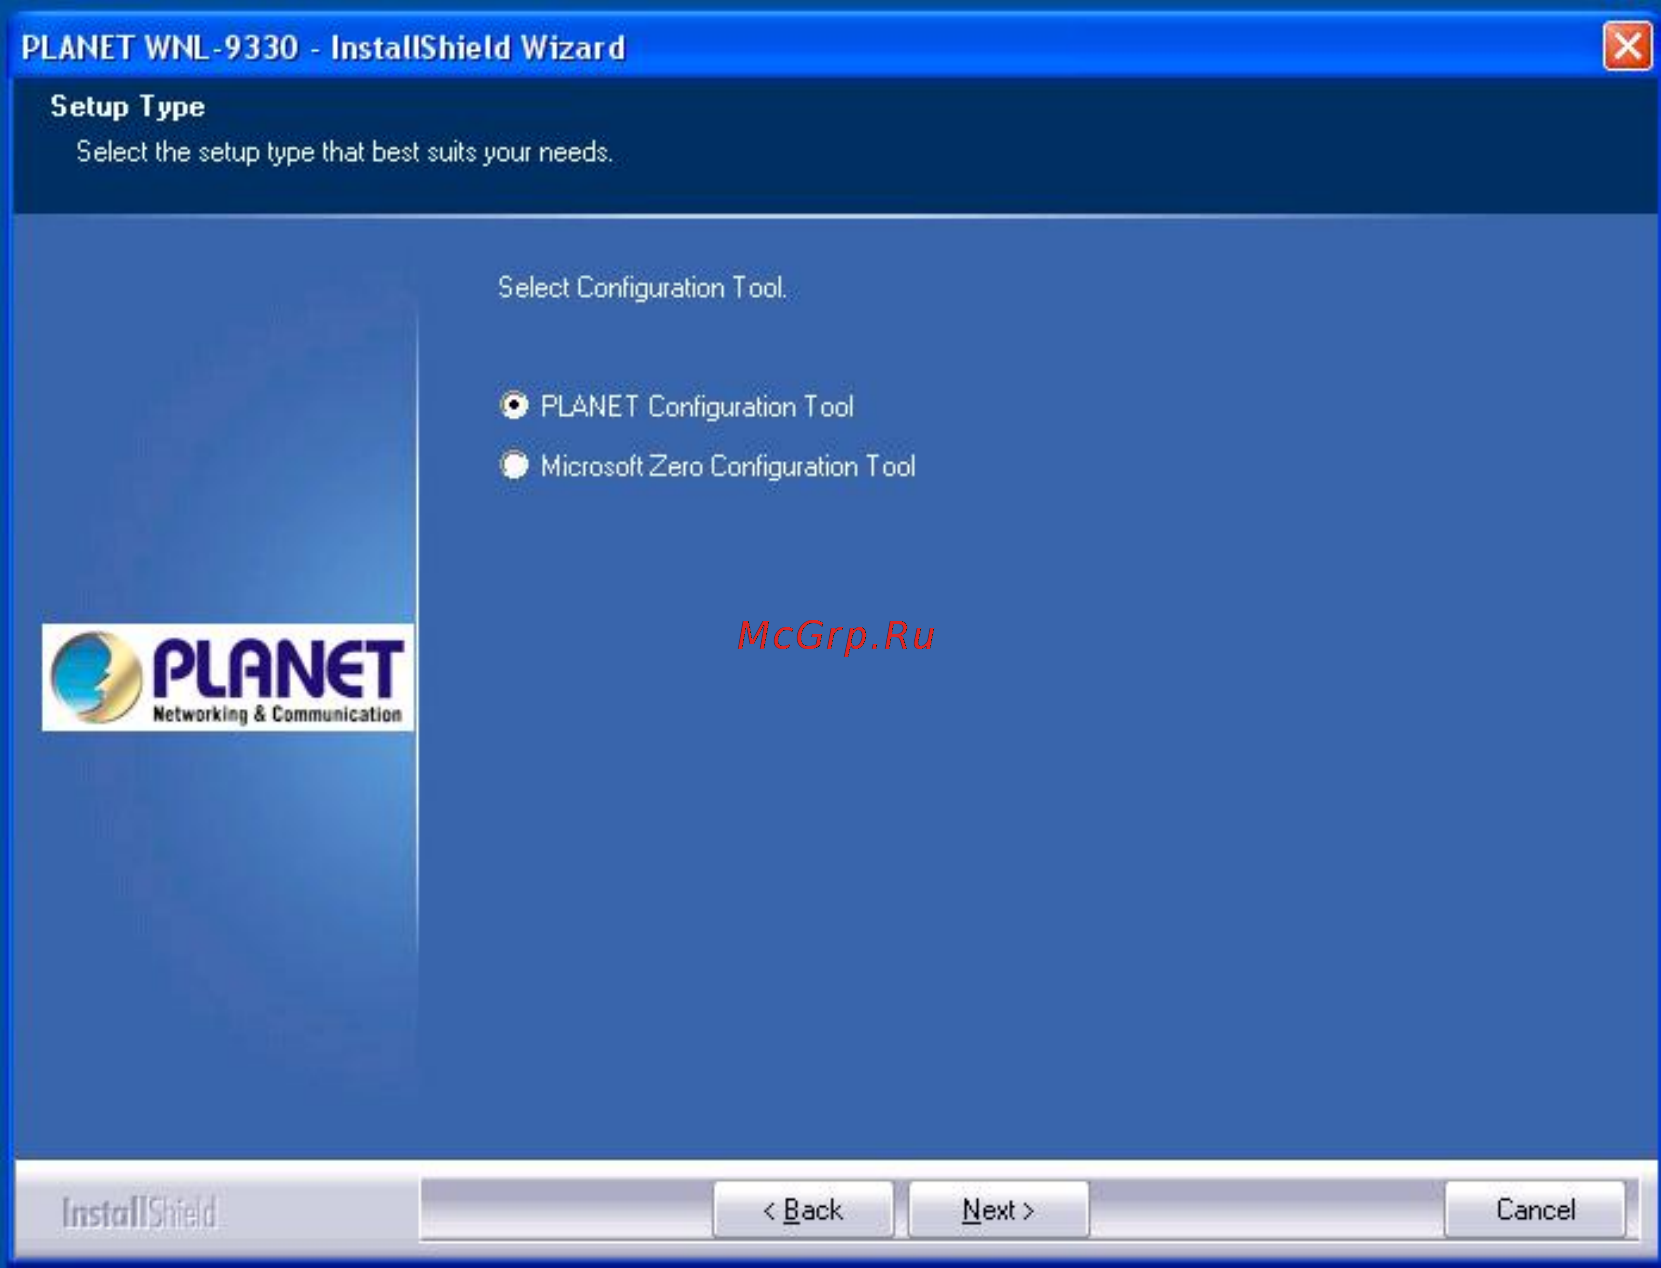The image size is (1661, 1268).
Task: Go to the Next setup step
Action: pyautogui.click(x=998, y=1210)
